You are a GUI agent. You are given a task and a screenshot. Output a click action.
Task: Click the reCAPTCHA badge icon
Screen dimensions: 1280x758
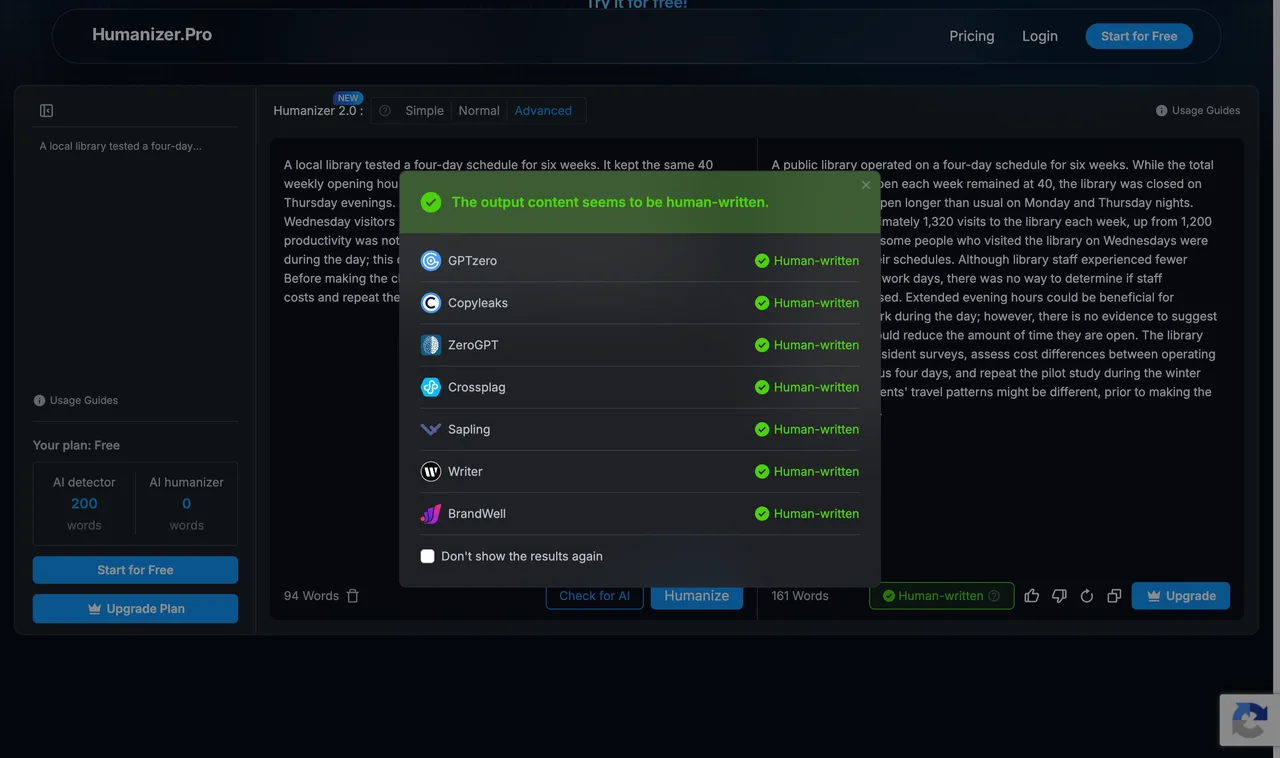point(1250,720)
